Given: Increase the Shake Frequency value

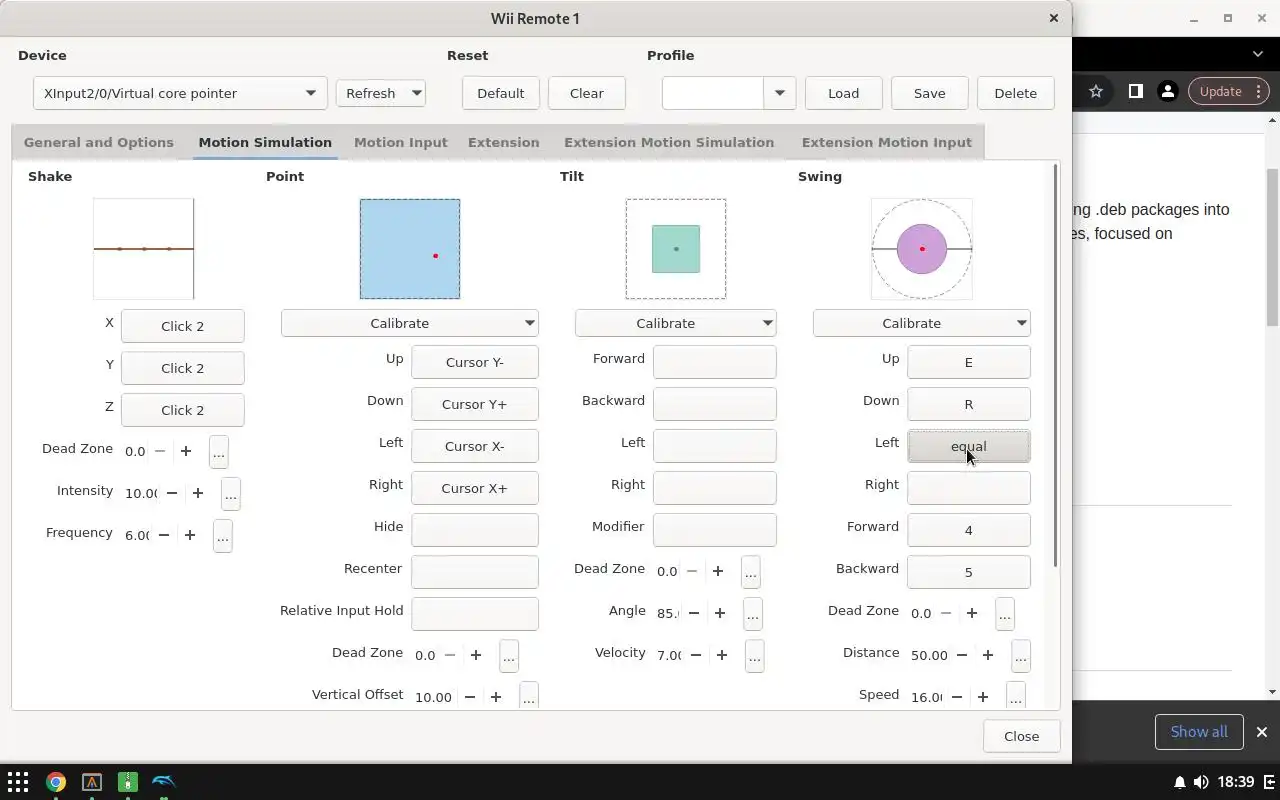Looking at the screenshot, I should click(x=190, y=535).
